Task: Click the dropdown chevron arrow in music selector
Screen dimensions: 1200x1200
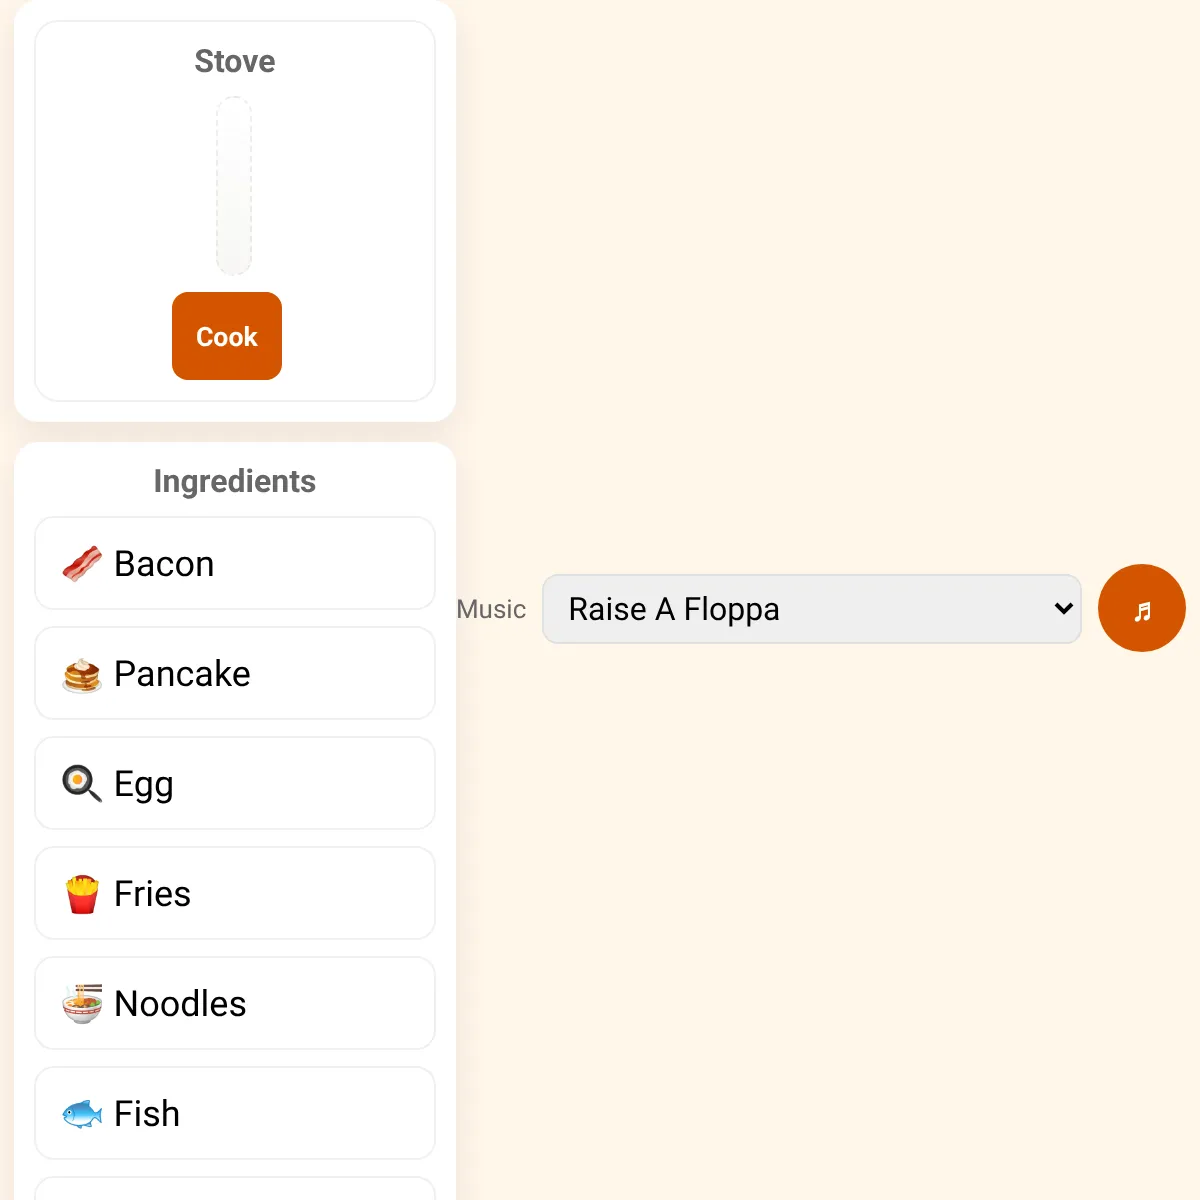Action: (x=1063, y=608)
